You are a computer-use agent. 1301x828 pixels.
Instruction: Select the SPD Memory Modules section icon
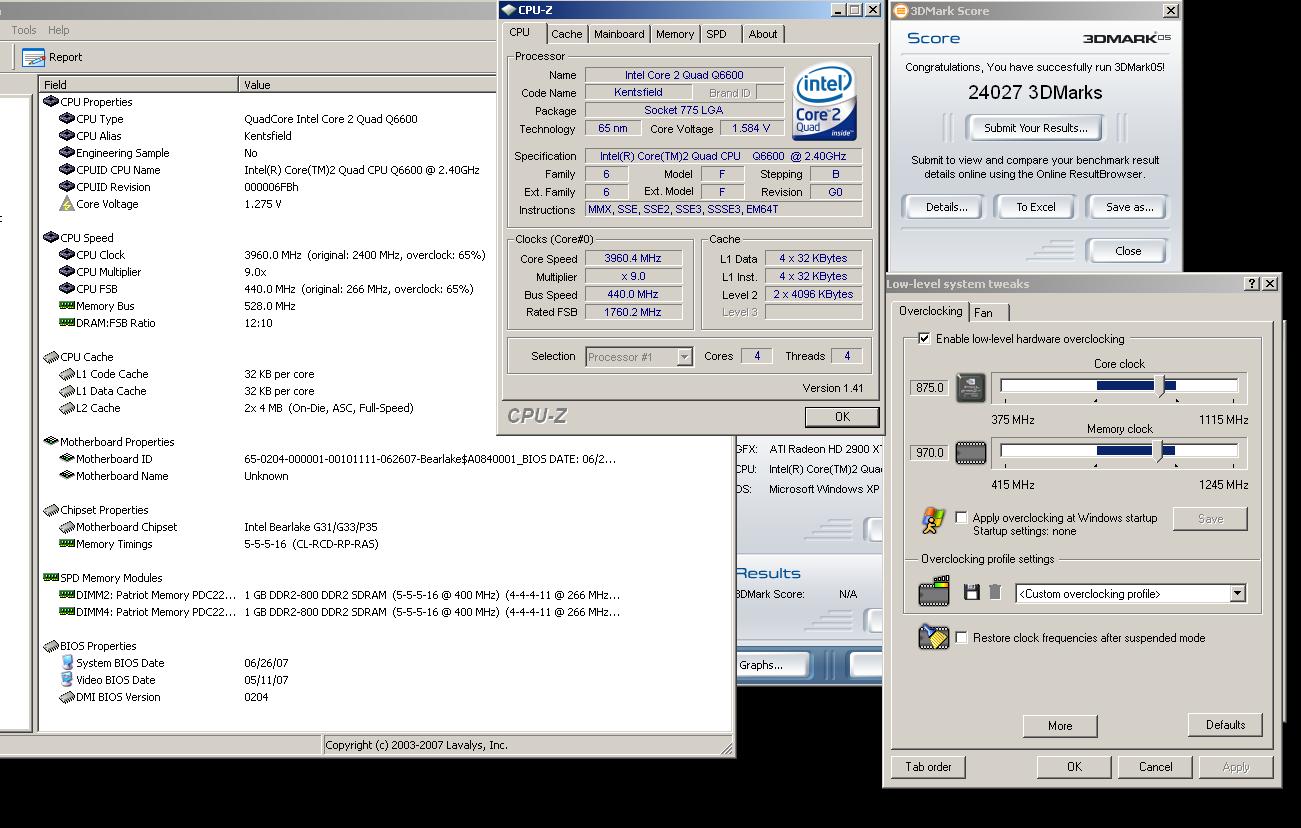pos(51,578)
